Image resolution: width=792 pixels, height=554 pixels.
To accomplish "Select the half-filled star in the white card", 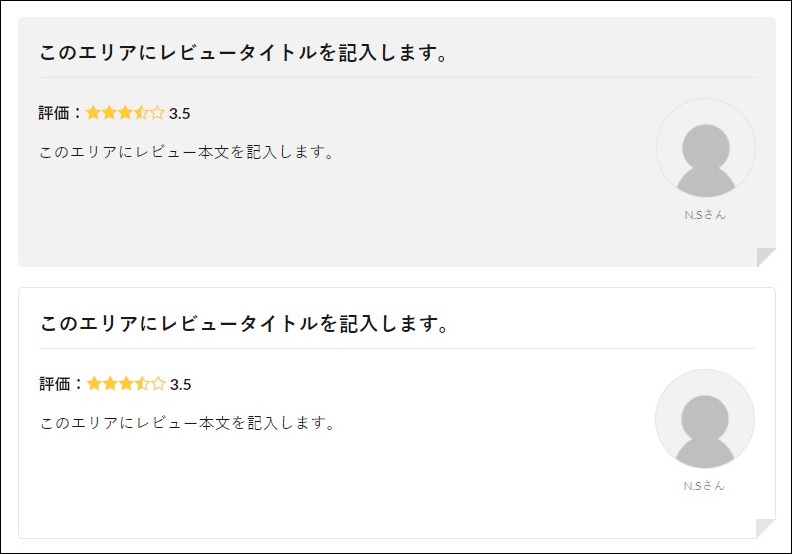I will point(142,384).
